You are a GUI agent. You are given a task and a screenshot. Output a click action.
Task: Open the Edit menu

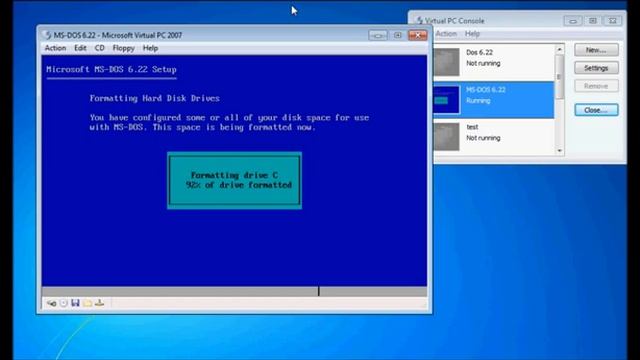[80, 48]
